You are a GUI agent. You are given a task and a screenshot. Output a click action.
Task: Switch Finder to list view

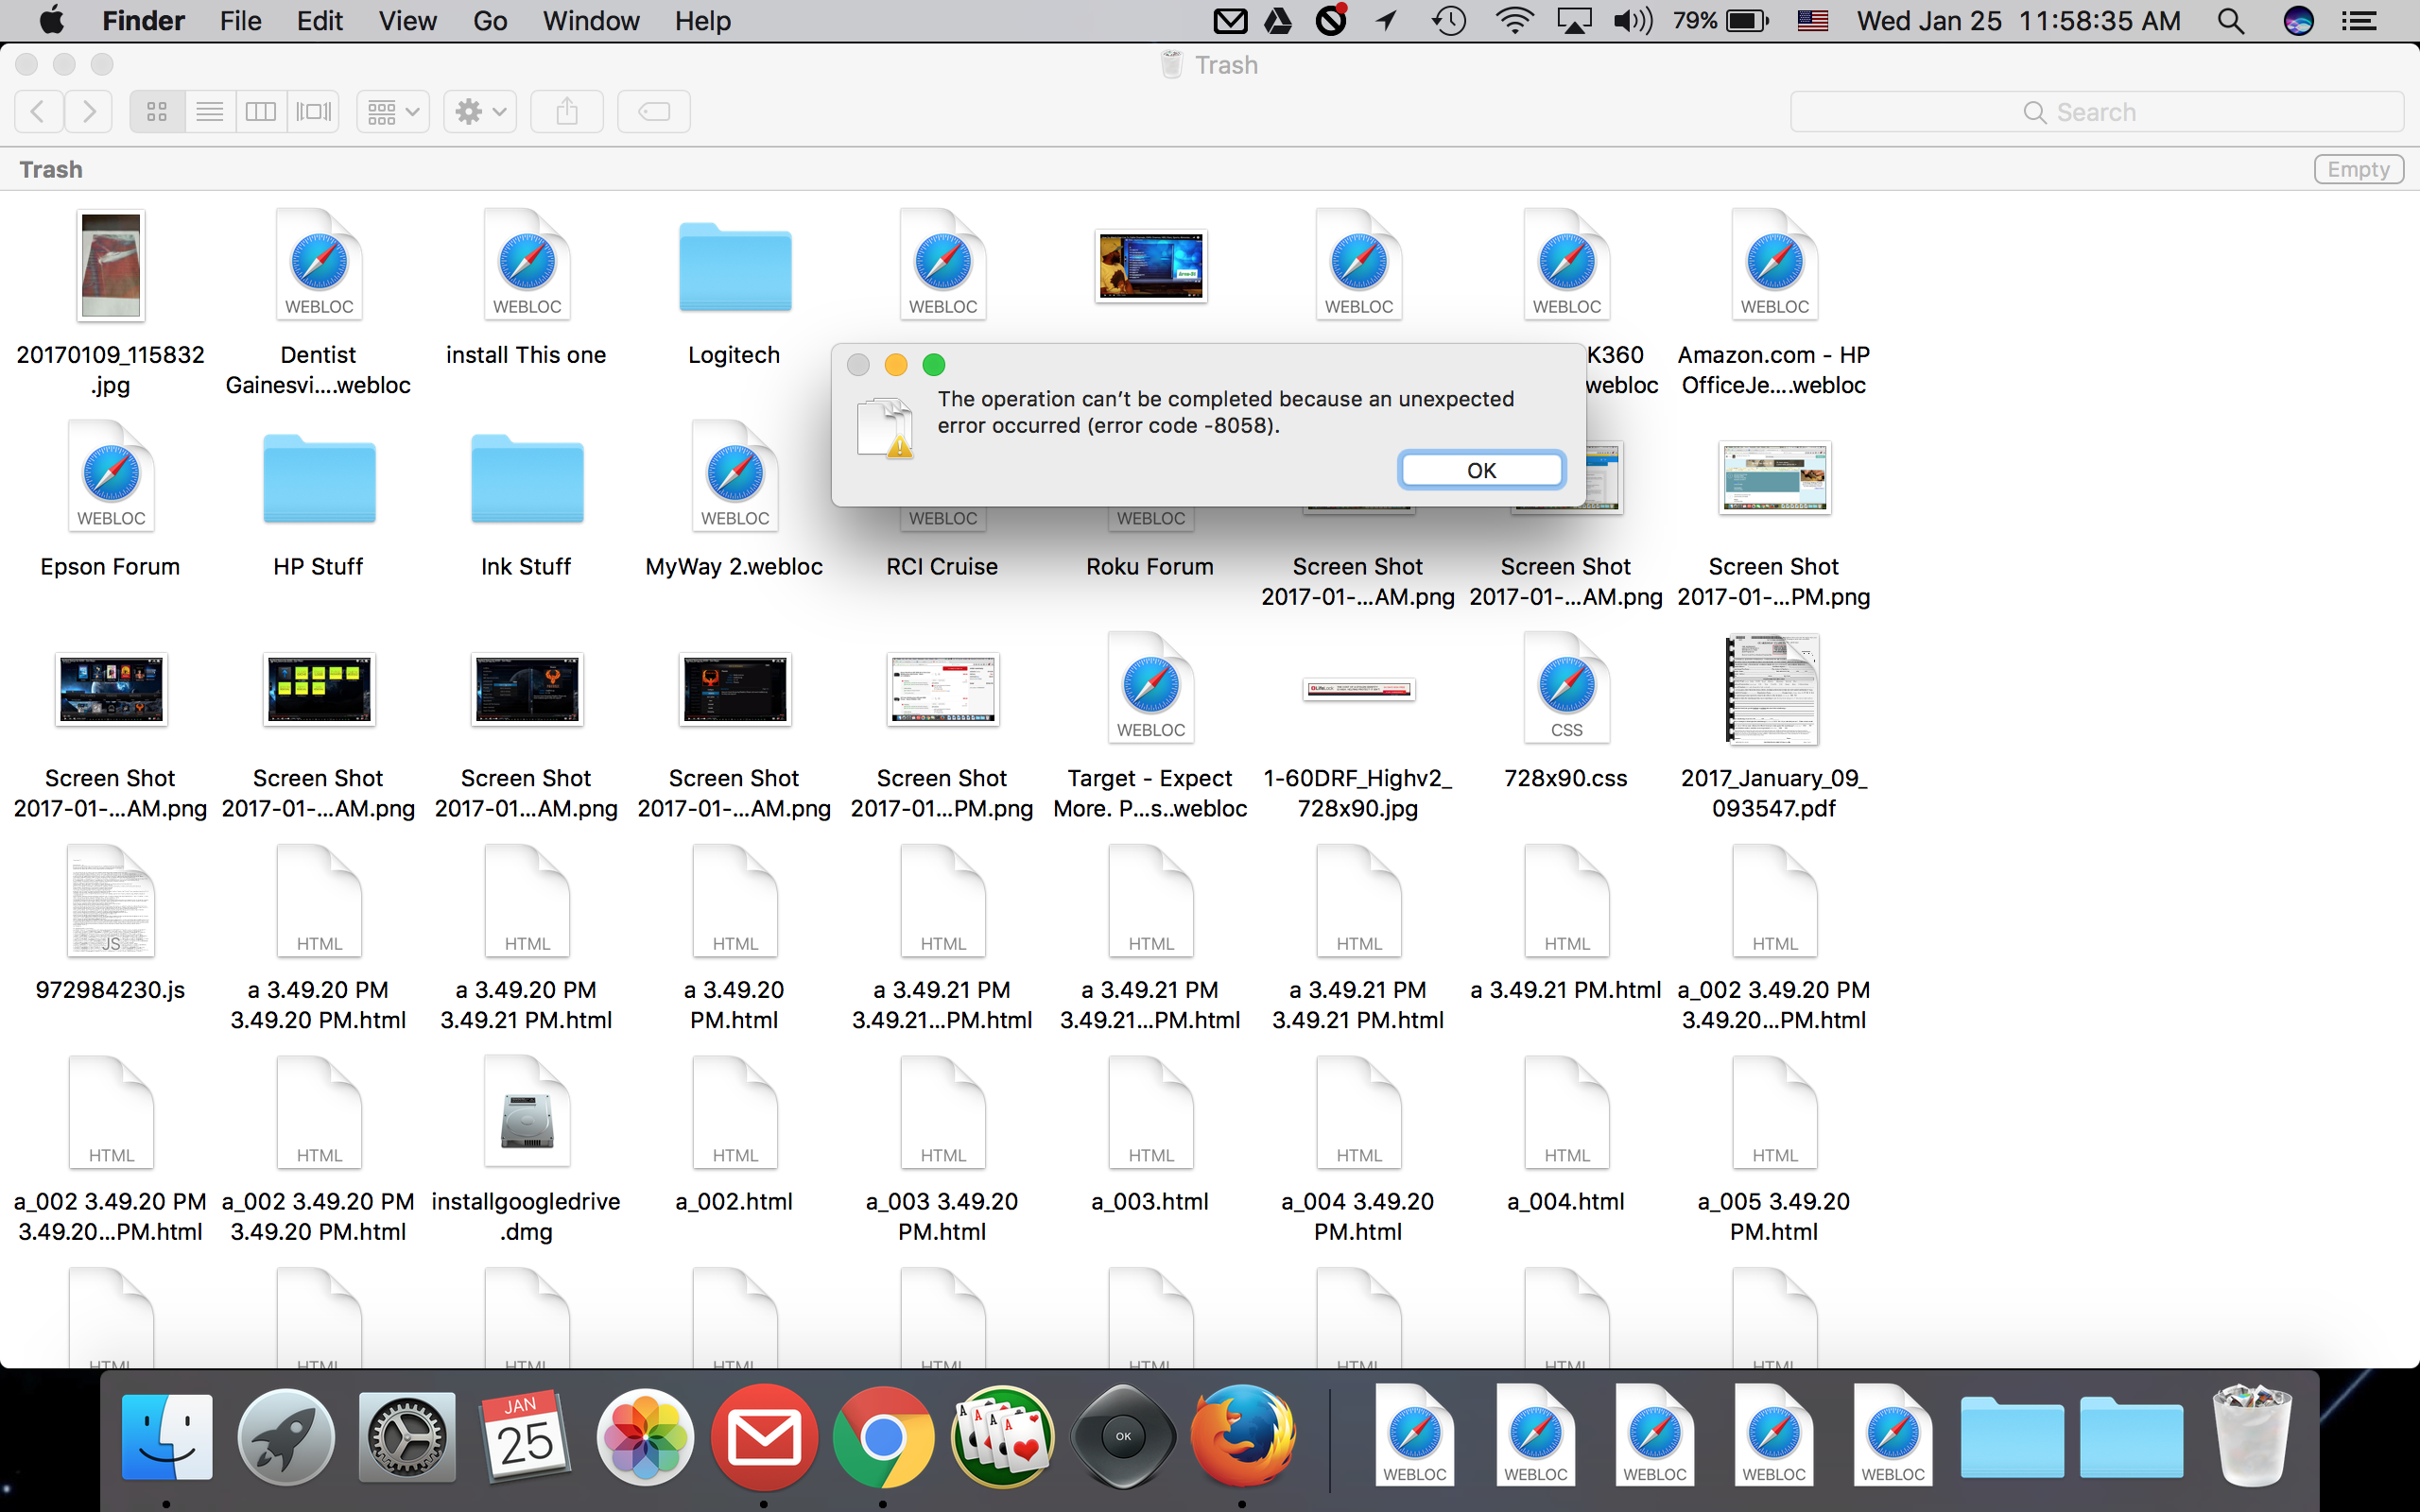point(209,111)
